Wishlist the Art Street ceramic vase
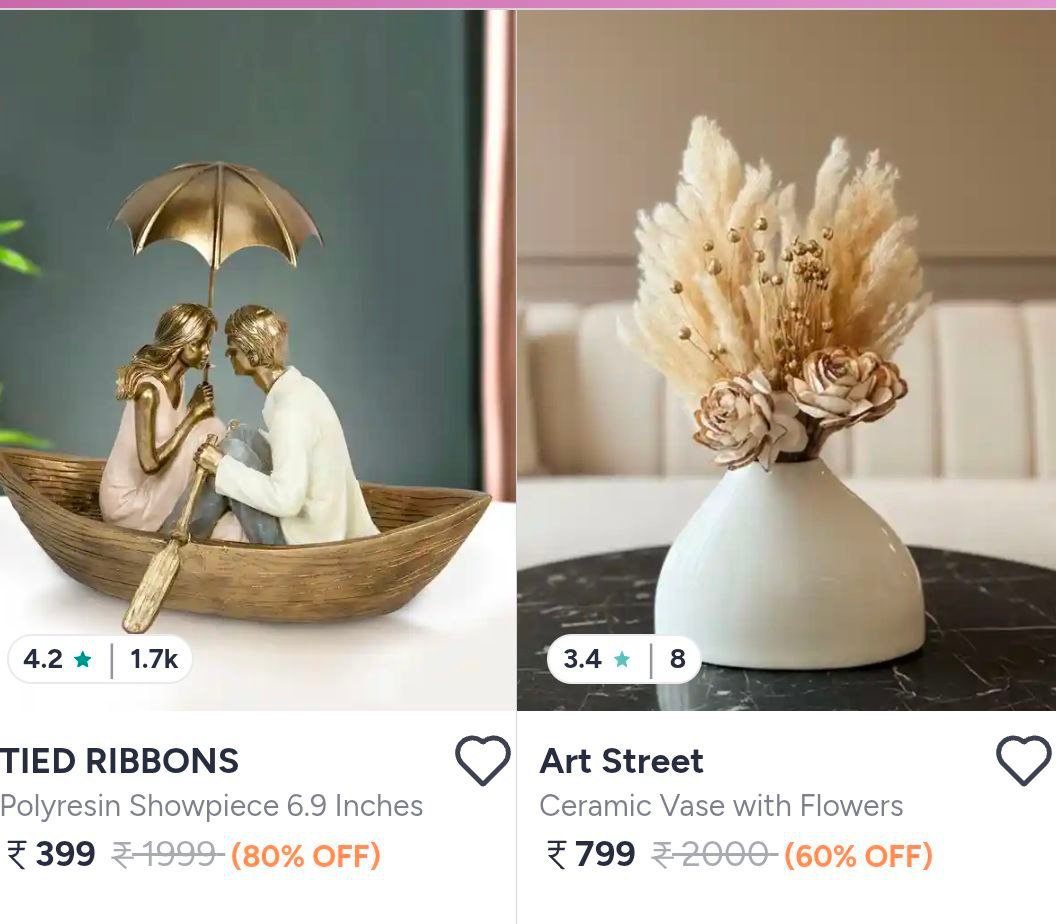This screenshot has width=1056, height=924. pos(1023,760)
